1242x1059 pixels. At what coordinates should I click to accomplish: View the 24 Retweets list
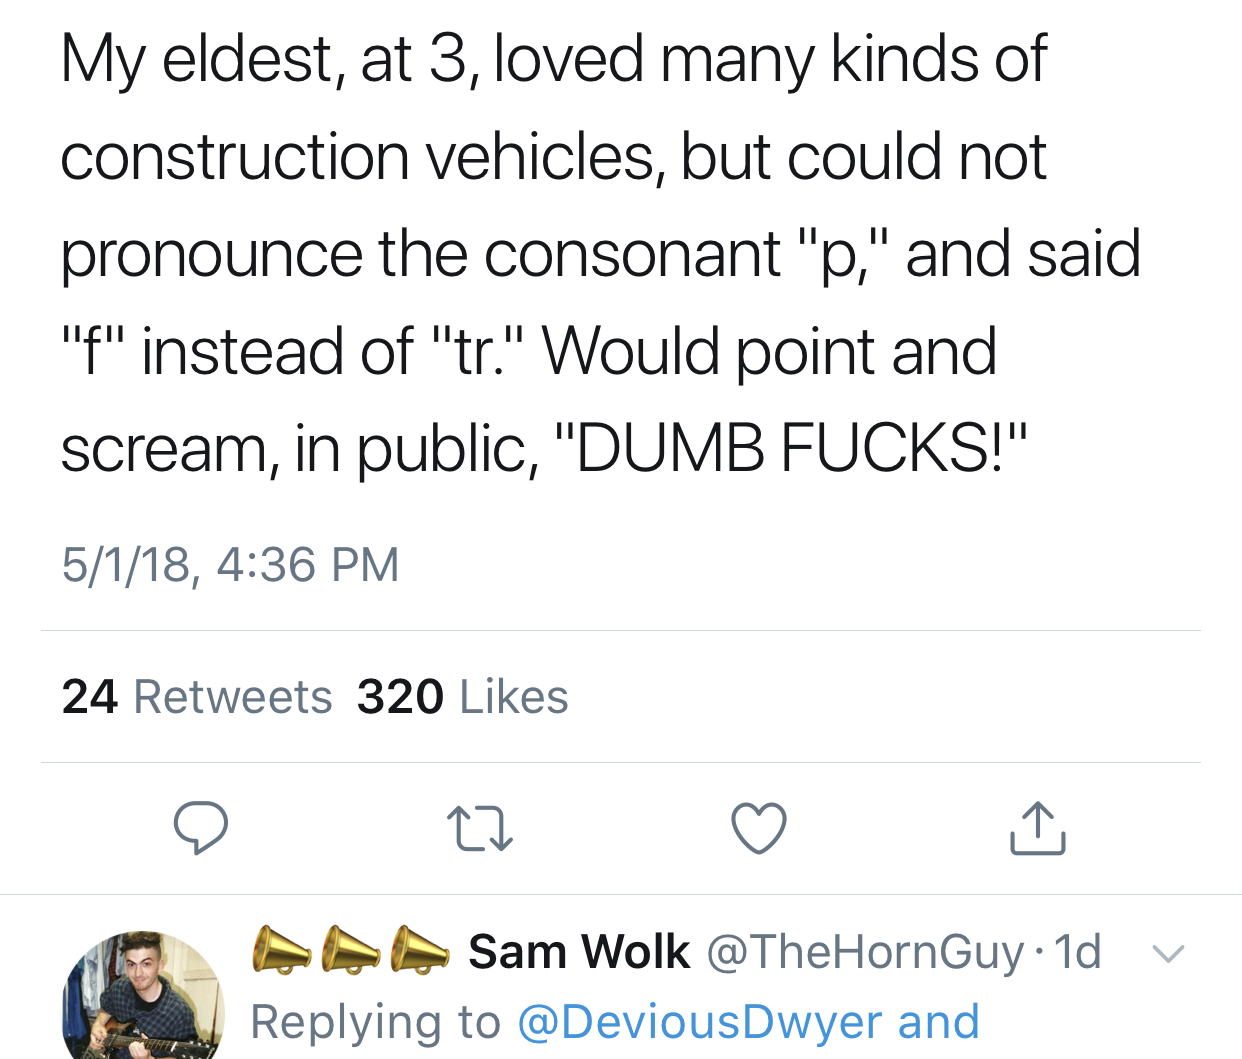197,697
